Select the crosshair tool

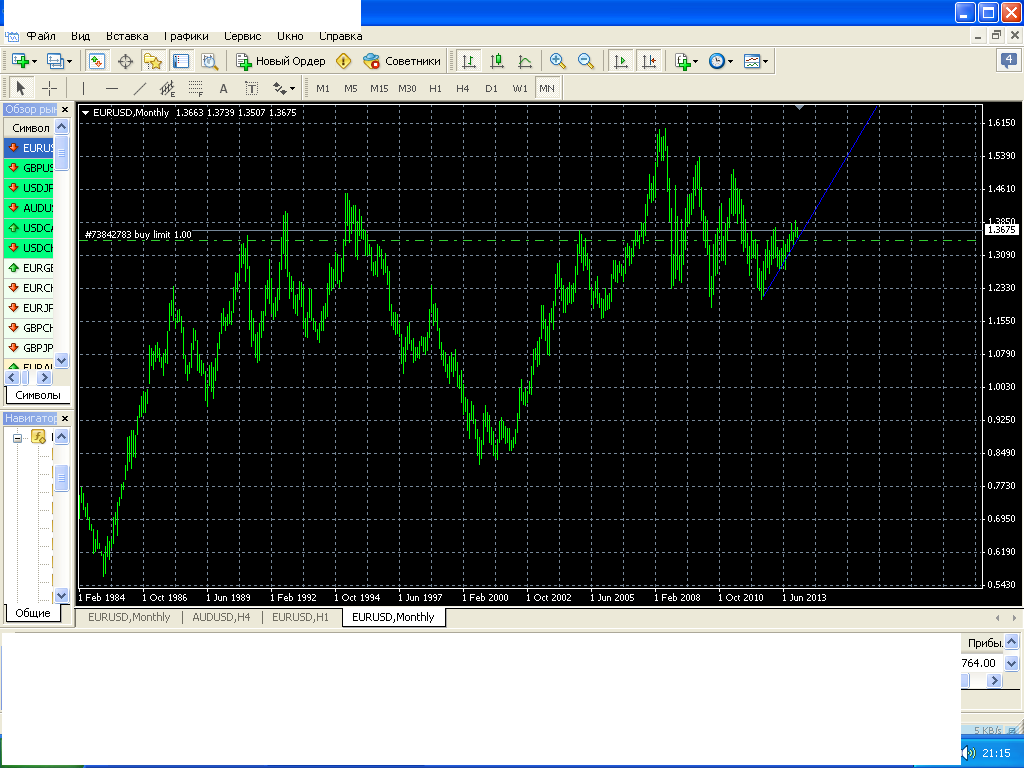50,88
